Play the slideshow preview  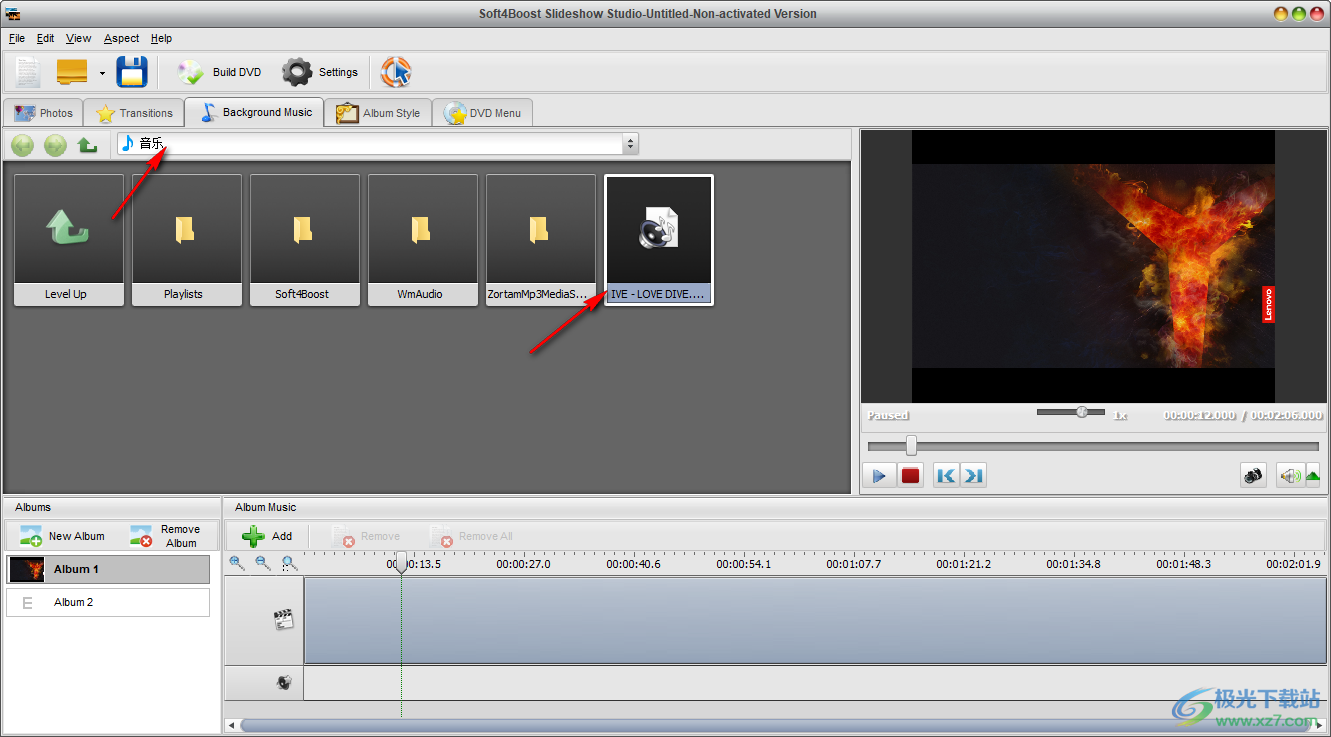[879, 475]
